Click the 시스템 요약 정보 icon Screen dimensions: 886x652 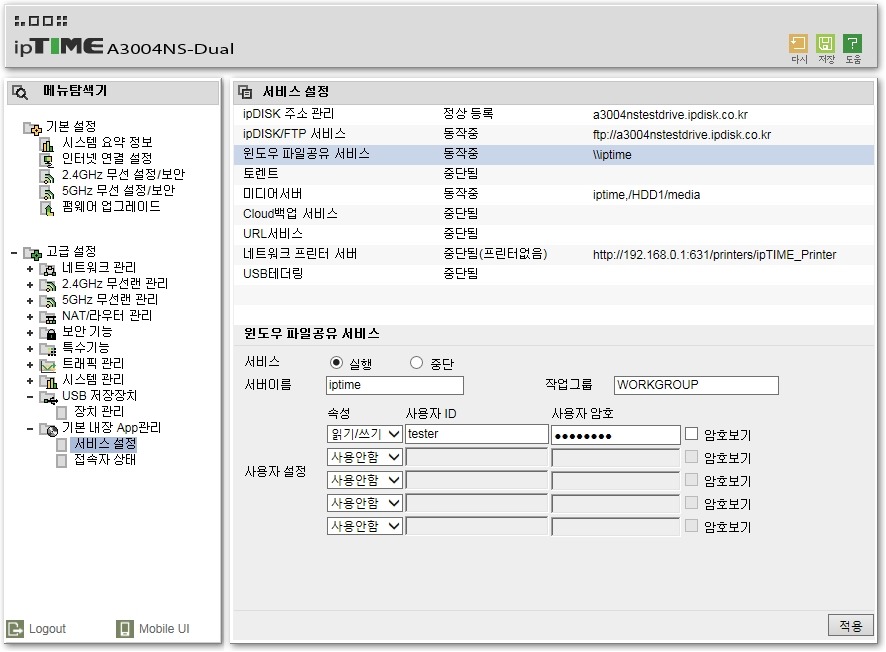point(47,144)
